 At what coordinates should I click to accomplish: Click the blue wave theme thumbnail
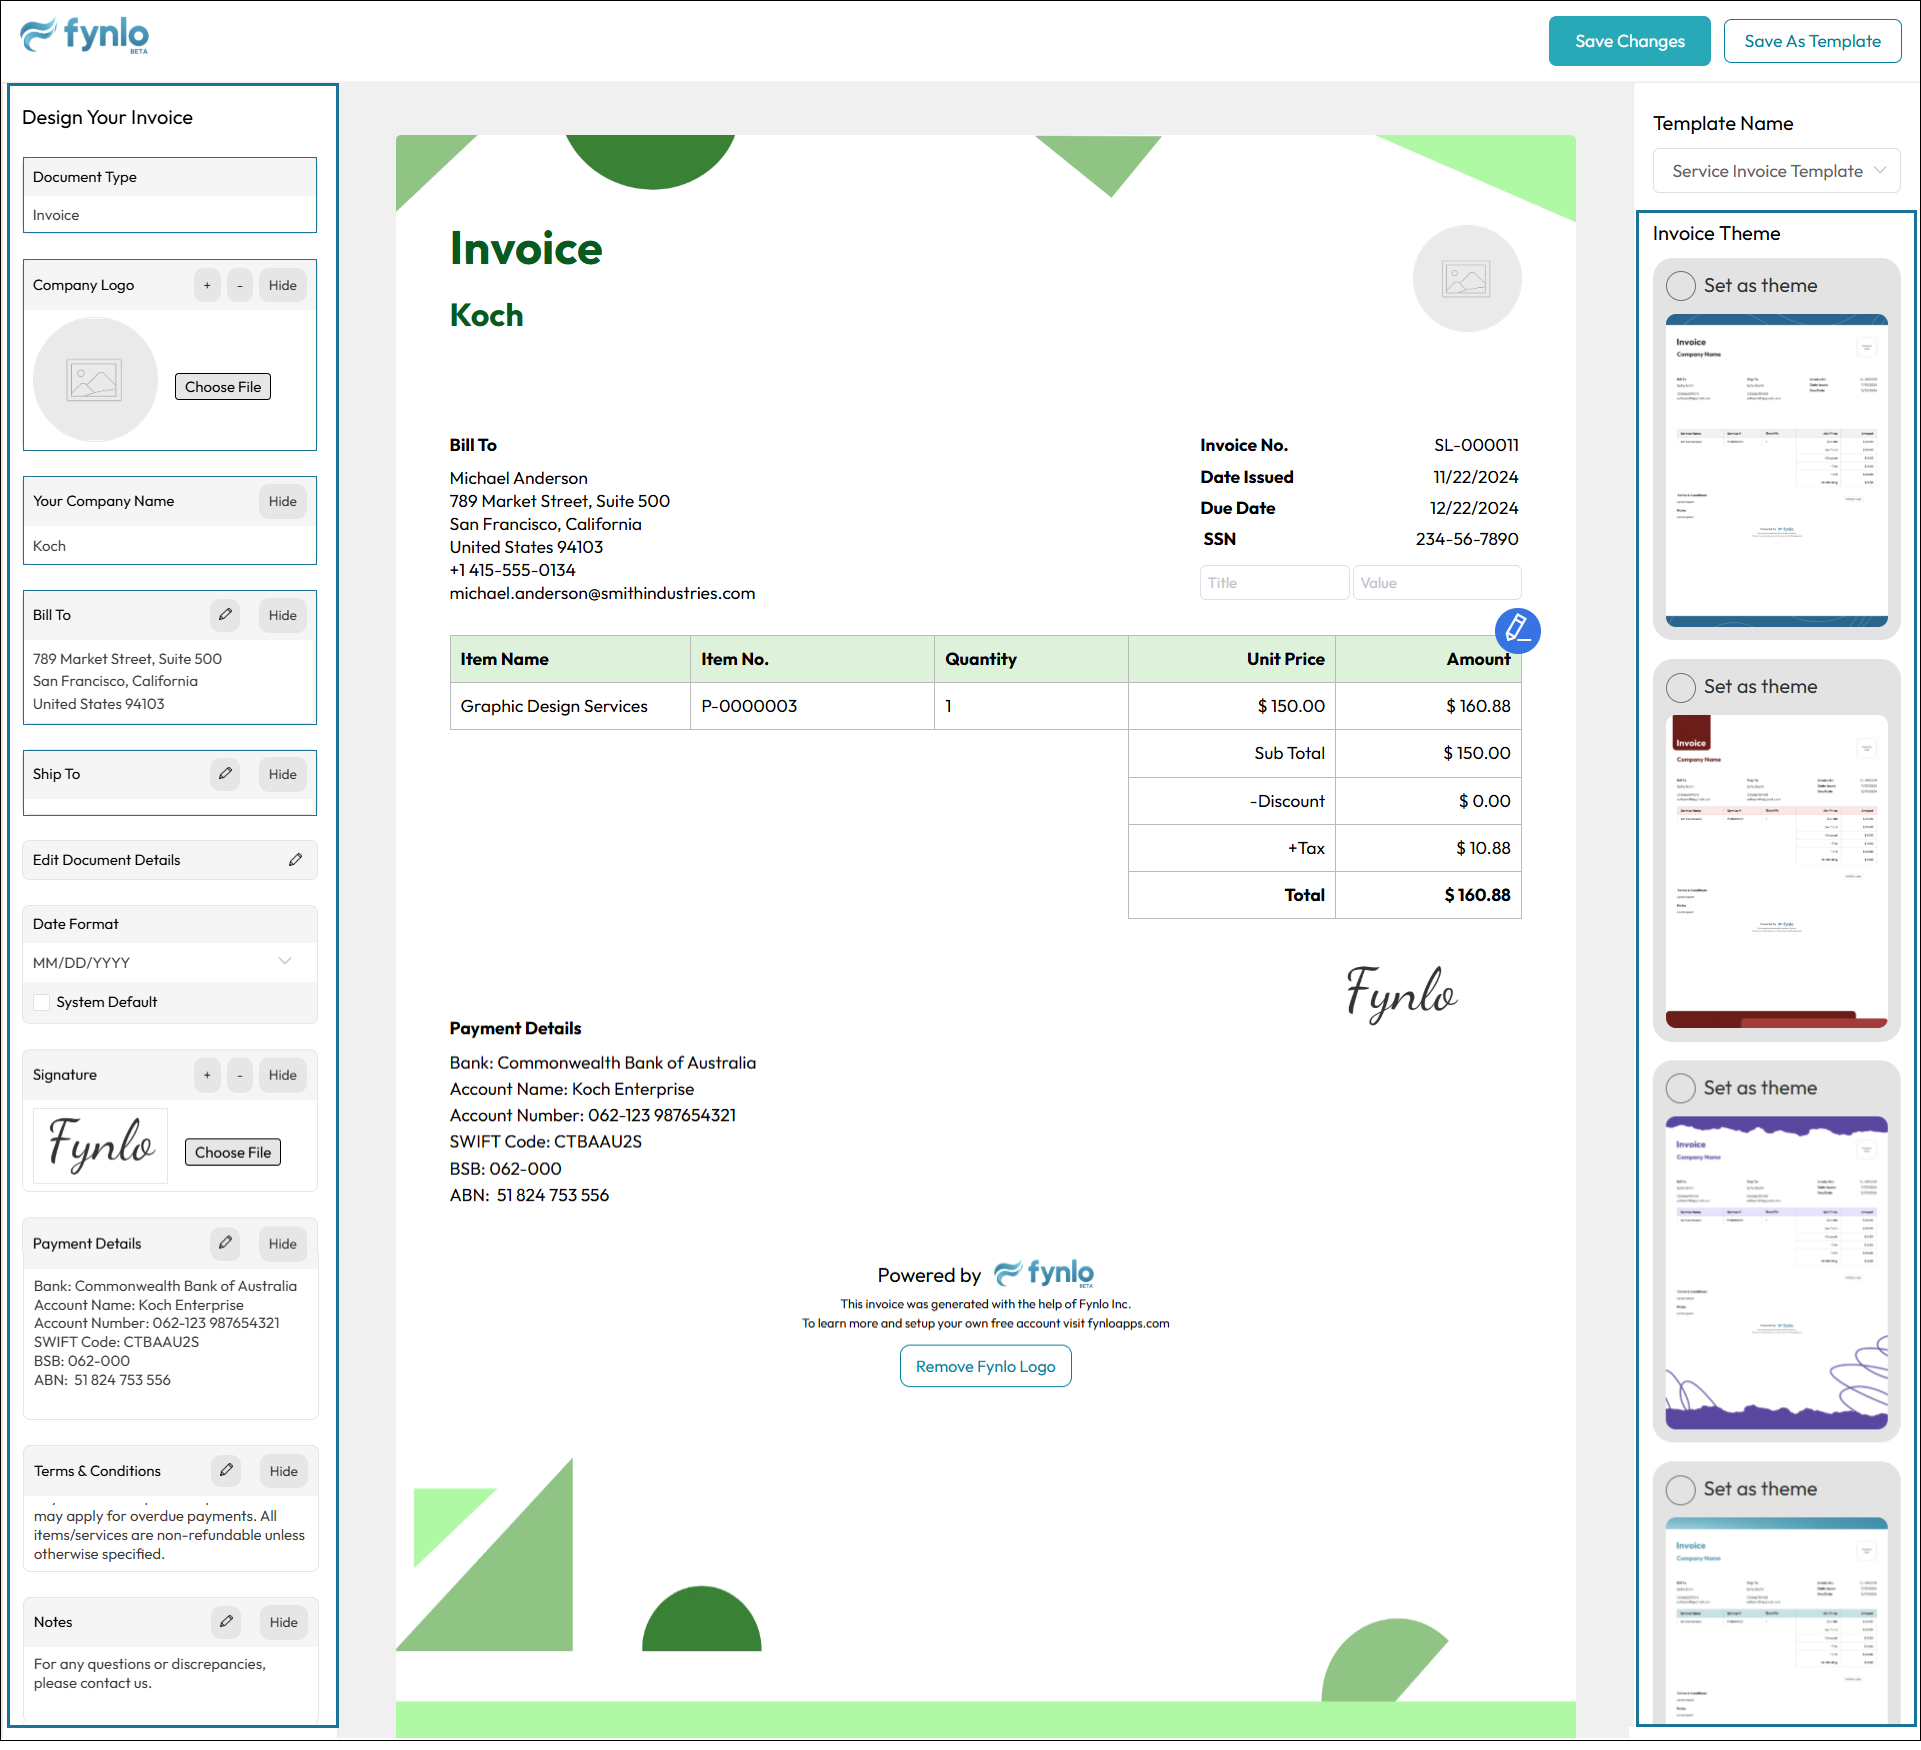pos(1777,470)
